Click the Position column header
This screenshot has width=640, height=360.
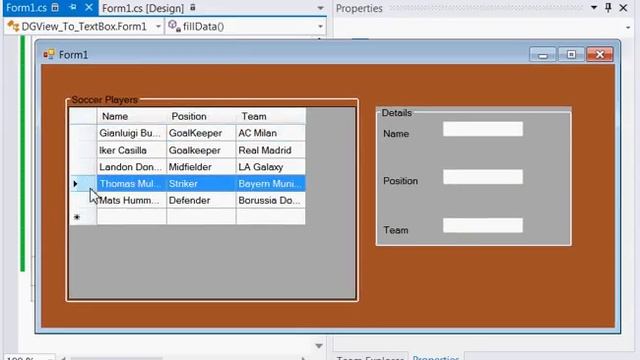[x=201, y=116]
